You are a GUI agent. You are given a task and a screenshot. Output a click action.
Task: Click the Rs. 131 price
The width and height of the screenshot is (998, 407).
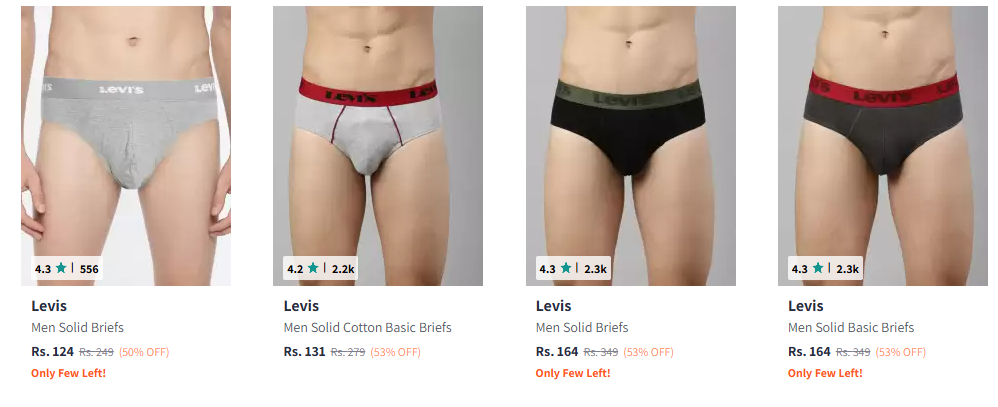[304, 352]
